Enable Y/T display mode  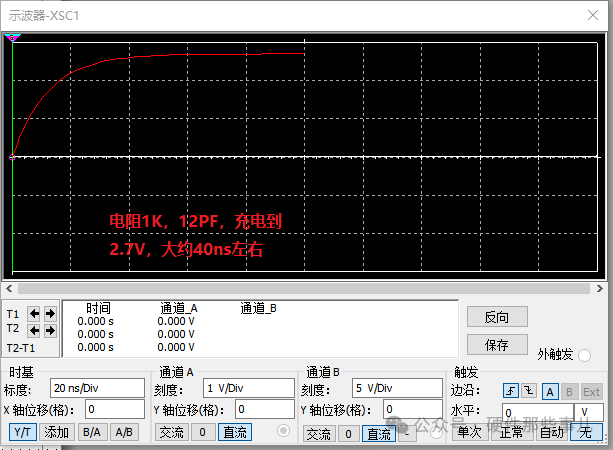click(x=22, y=432)
